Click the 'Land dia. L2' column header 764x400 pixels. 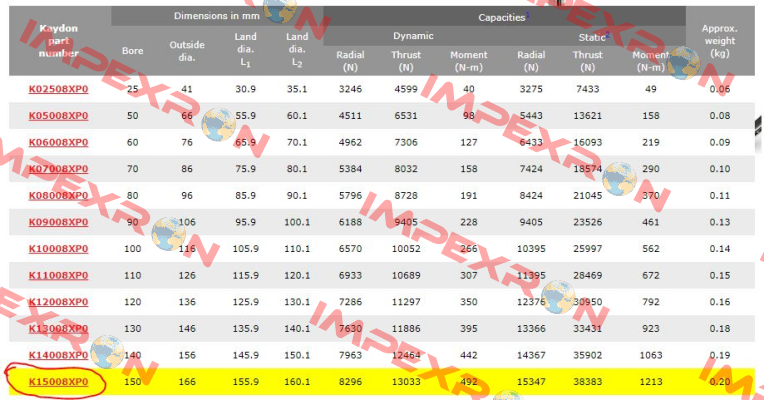(x=297, y=50)
